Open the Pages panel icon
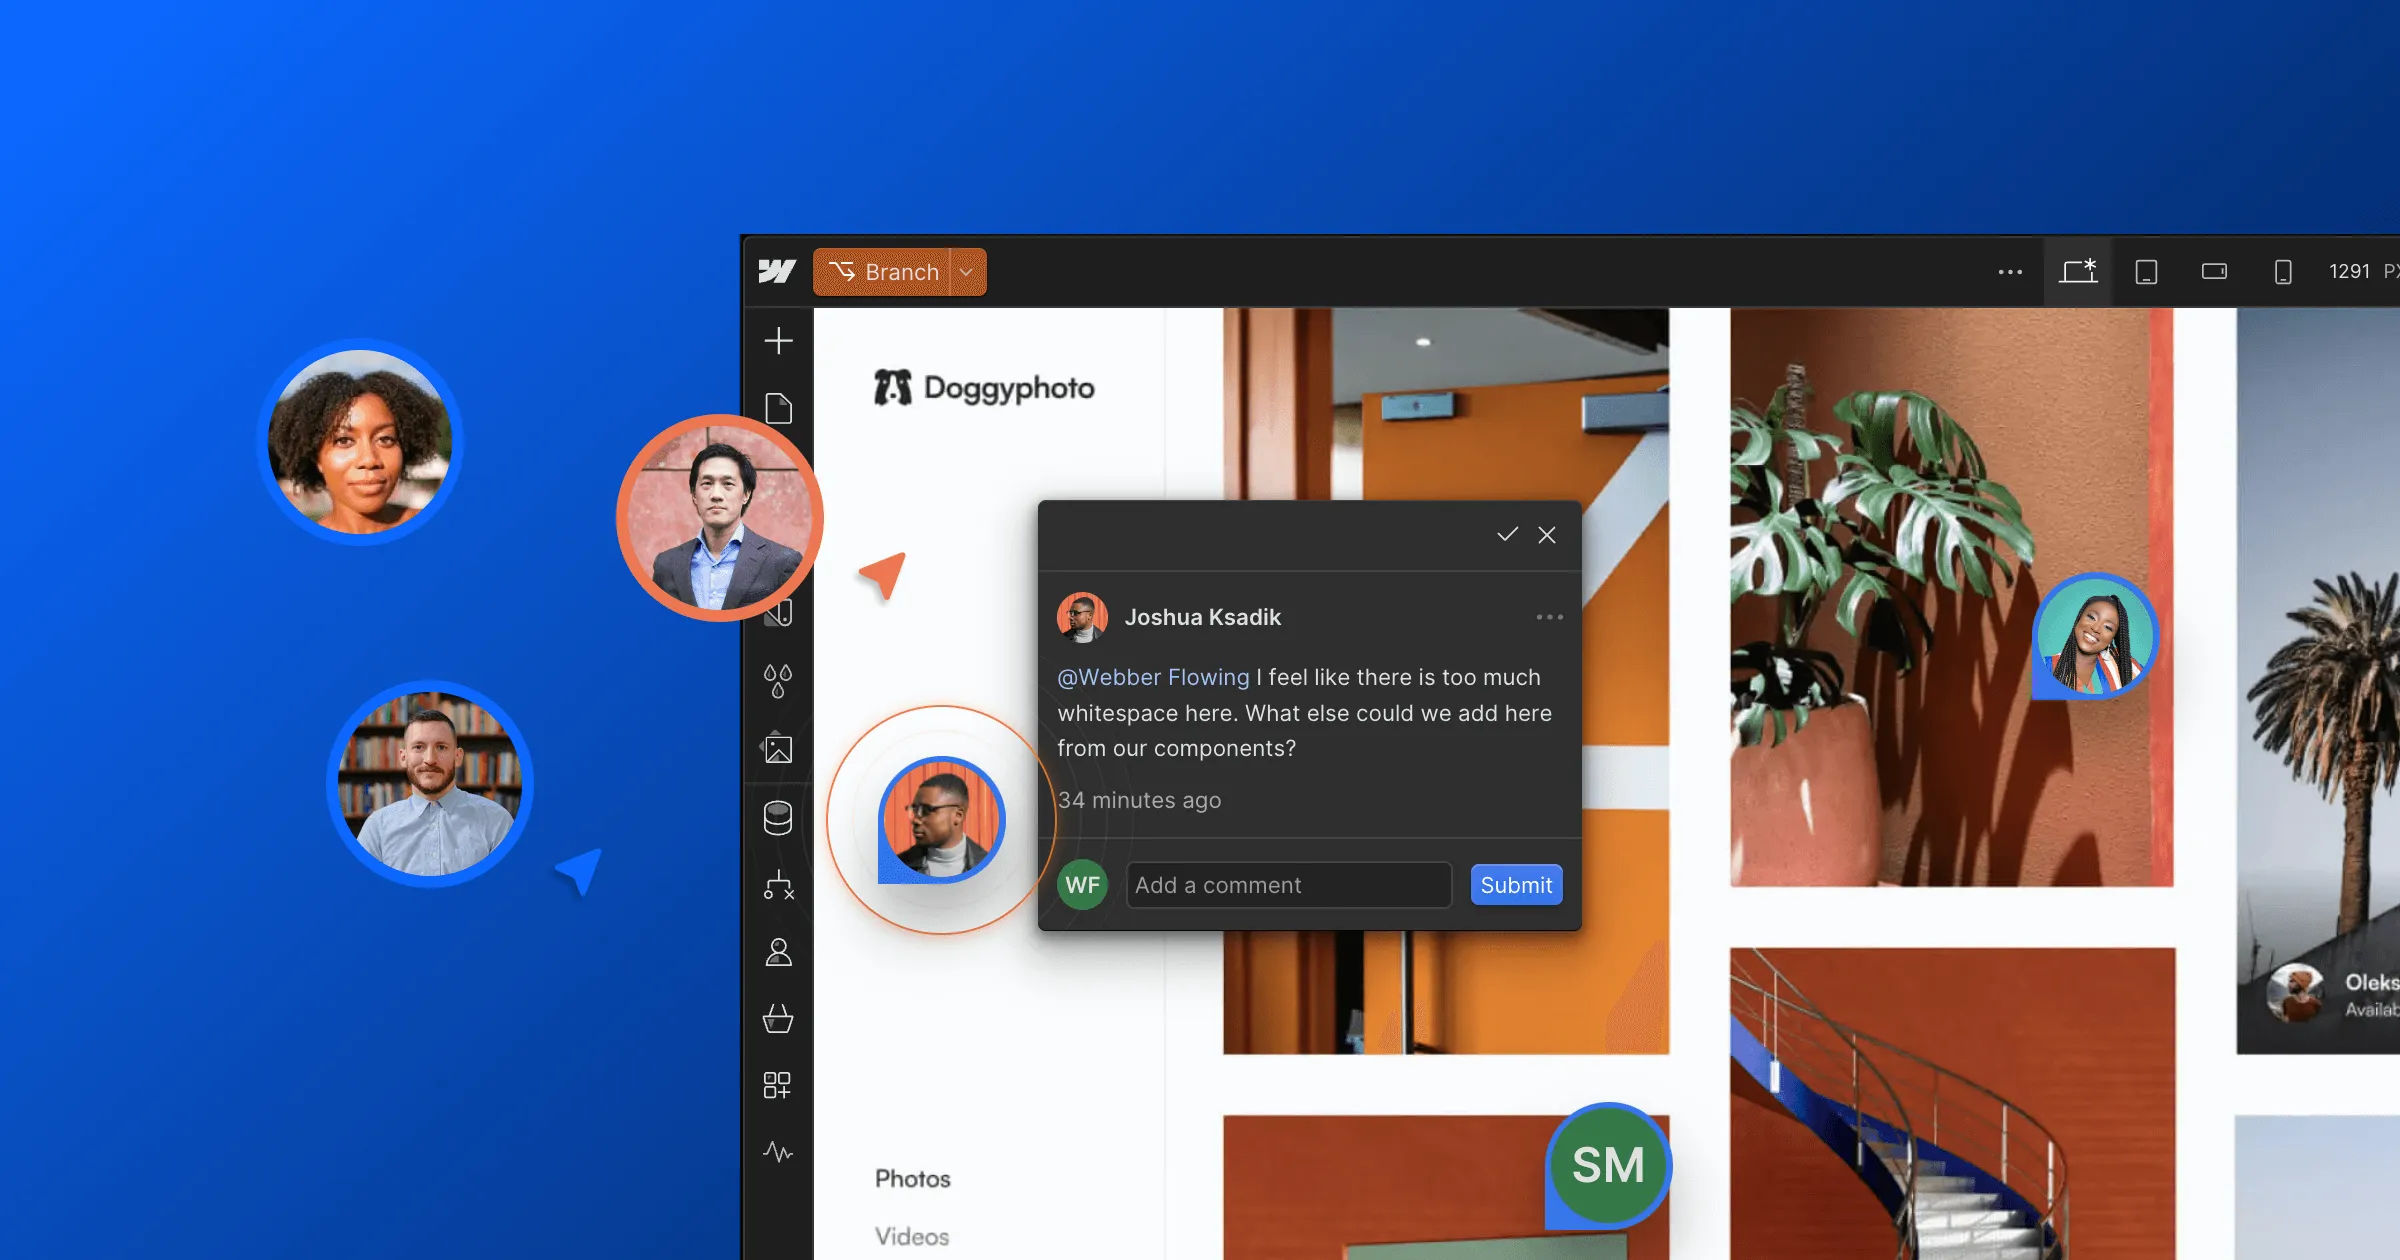Viewport: 2400px width, 1260px height. [778, 408]
